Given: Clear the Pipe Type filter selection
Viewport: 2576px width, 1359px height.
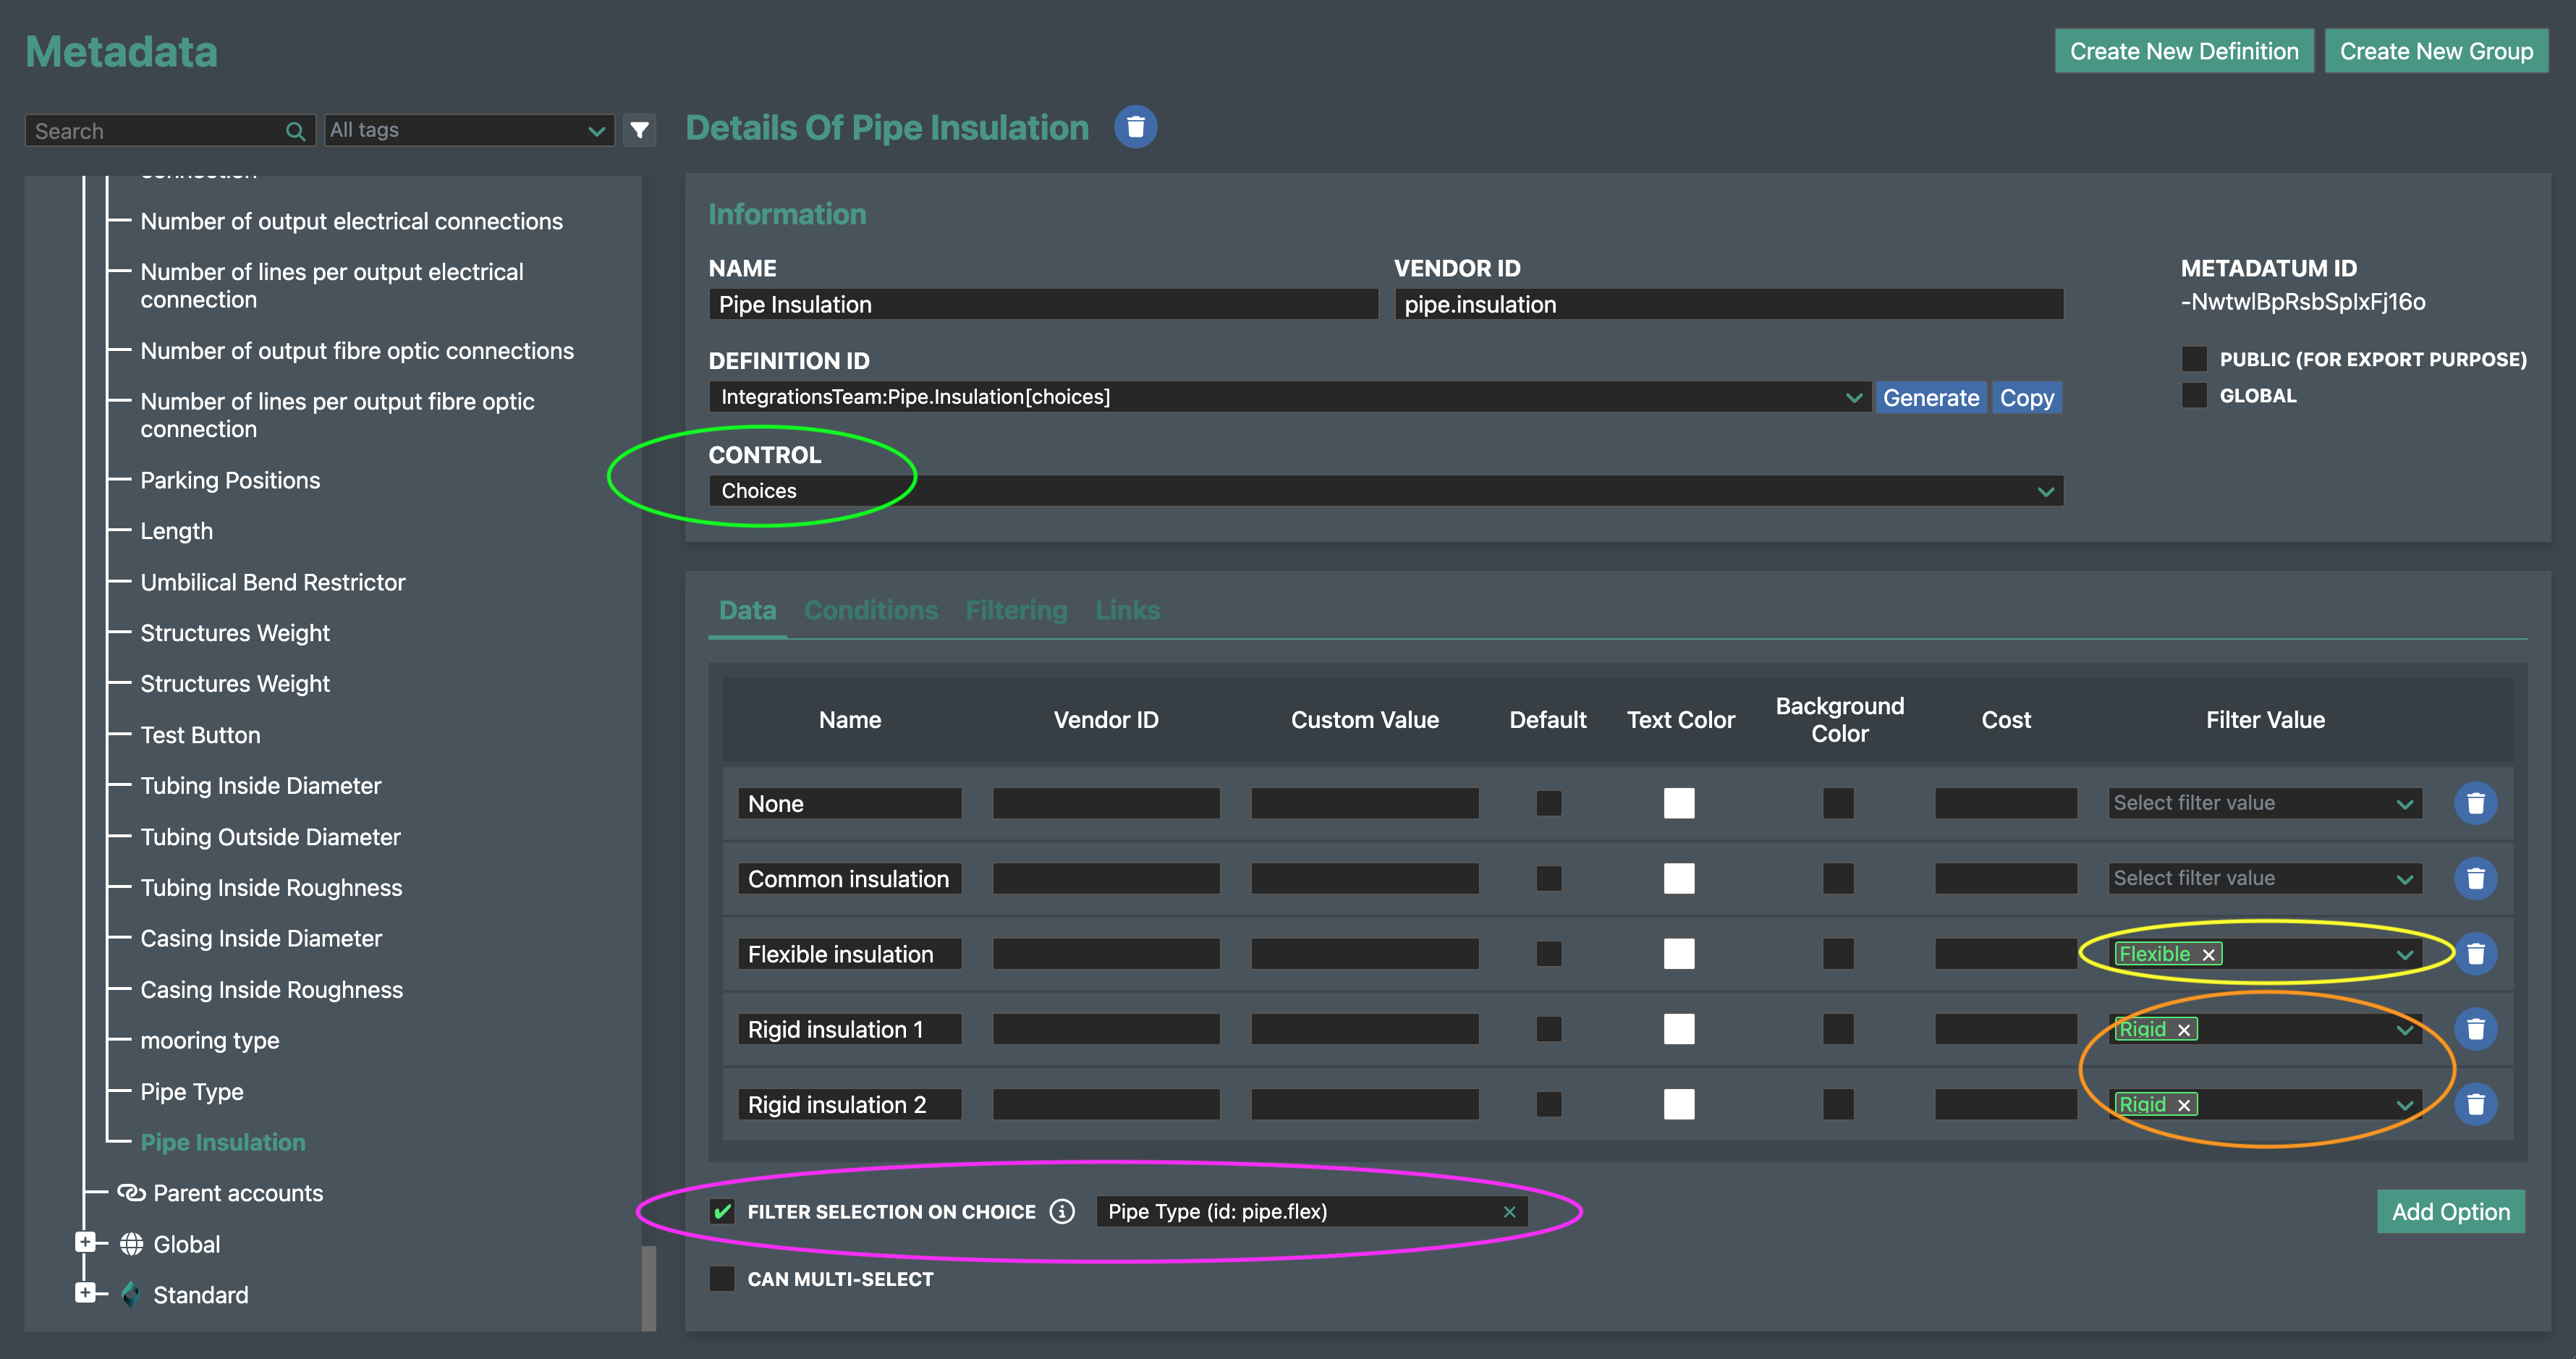Looking at the screenshot, I should coord(1509,1212).
